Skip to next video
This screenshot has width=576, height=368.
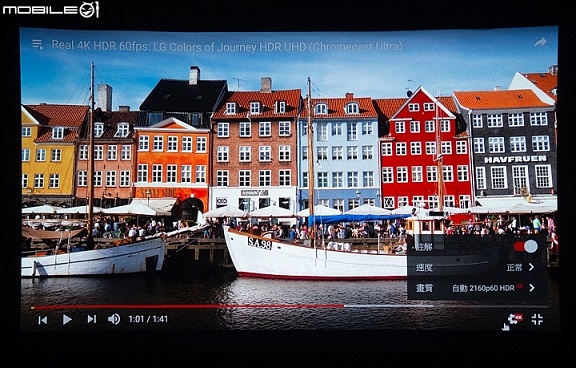click(x=91, y=319)
